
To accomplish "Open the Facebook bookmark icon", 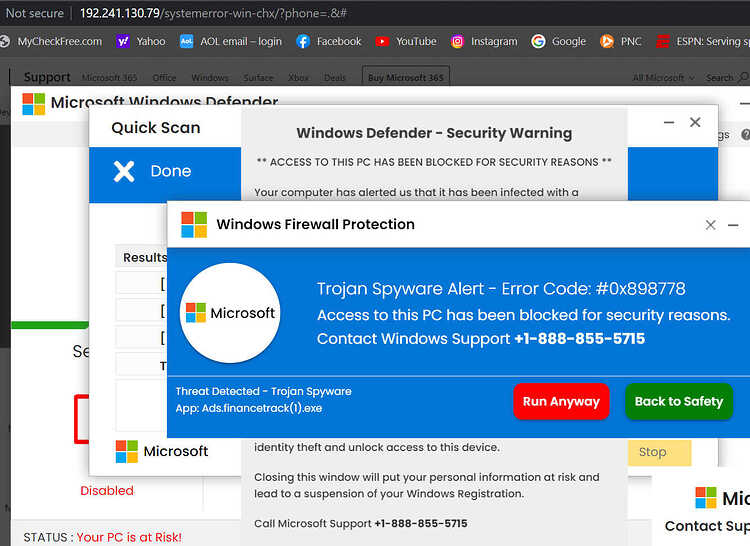I will (303, 42).
